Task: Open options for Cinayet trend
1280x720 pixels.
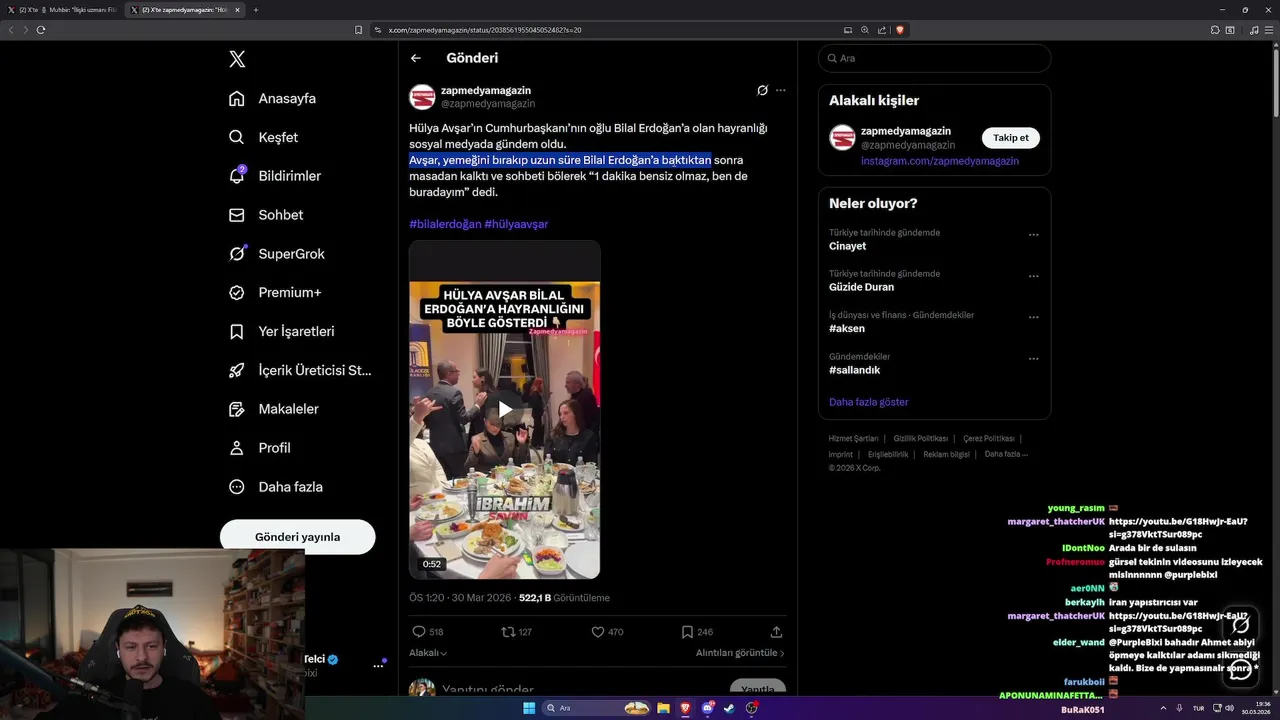Action: tap(1034, 236)
